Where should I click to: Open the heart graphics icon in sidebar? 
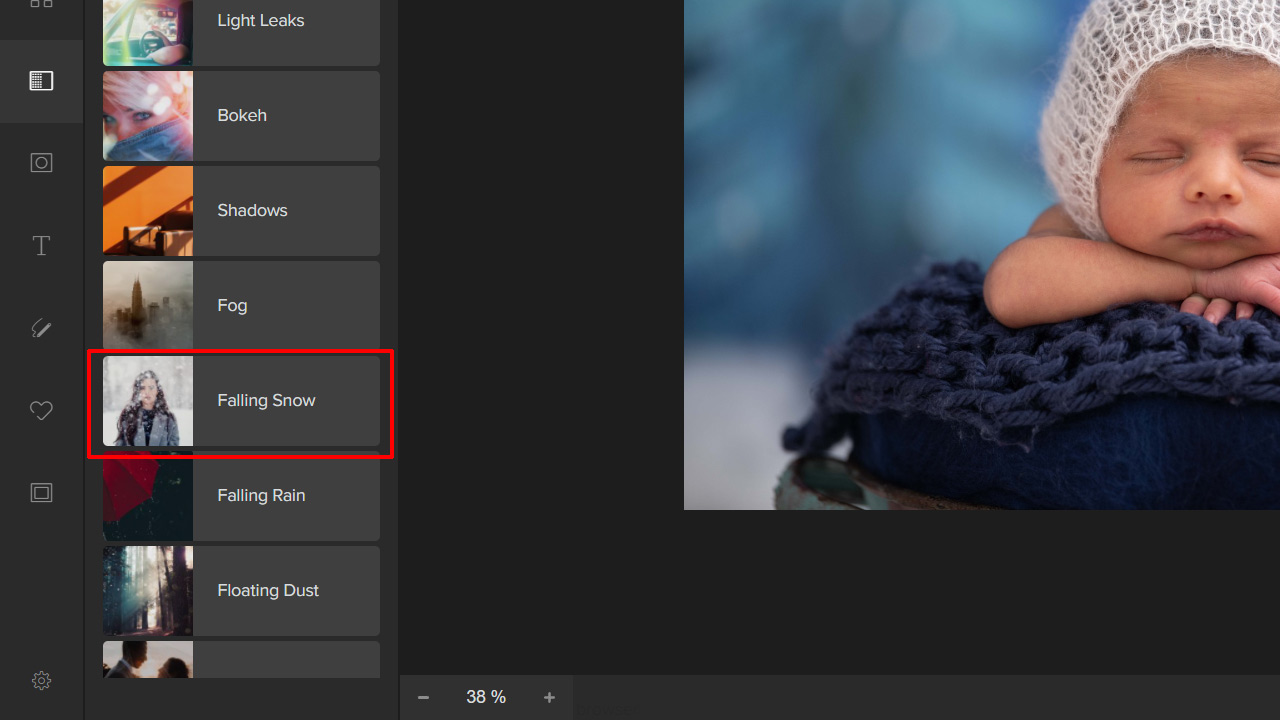point(41,410)
